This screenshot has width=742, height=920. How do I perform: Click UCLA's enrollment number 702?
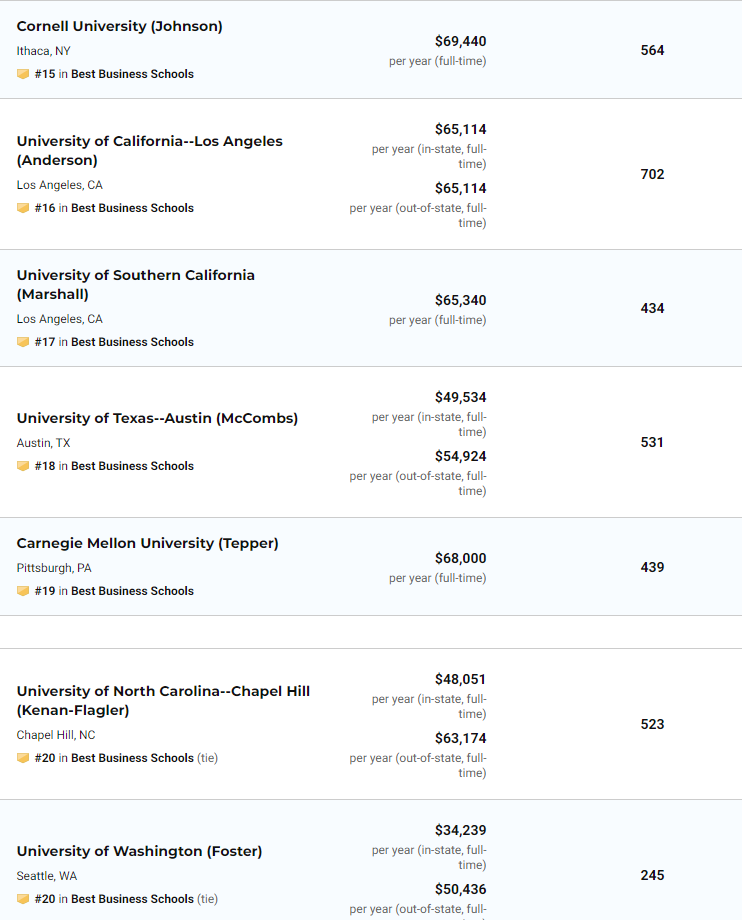tap(652, 174)
